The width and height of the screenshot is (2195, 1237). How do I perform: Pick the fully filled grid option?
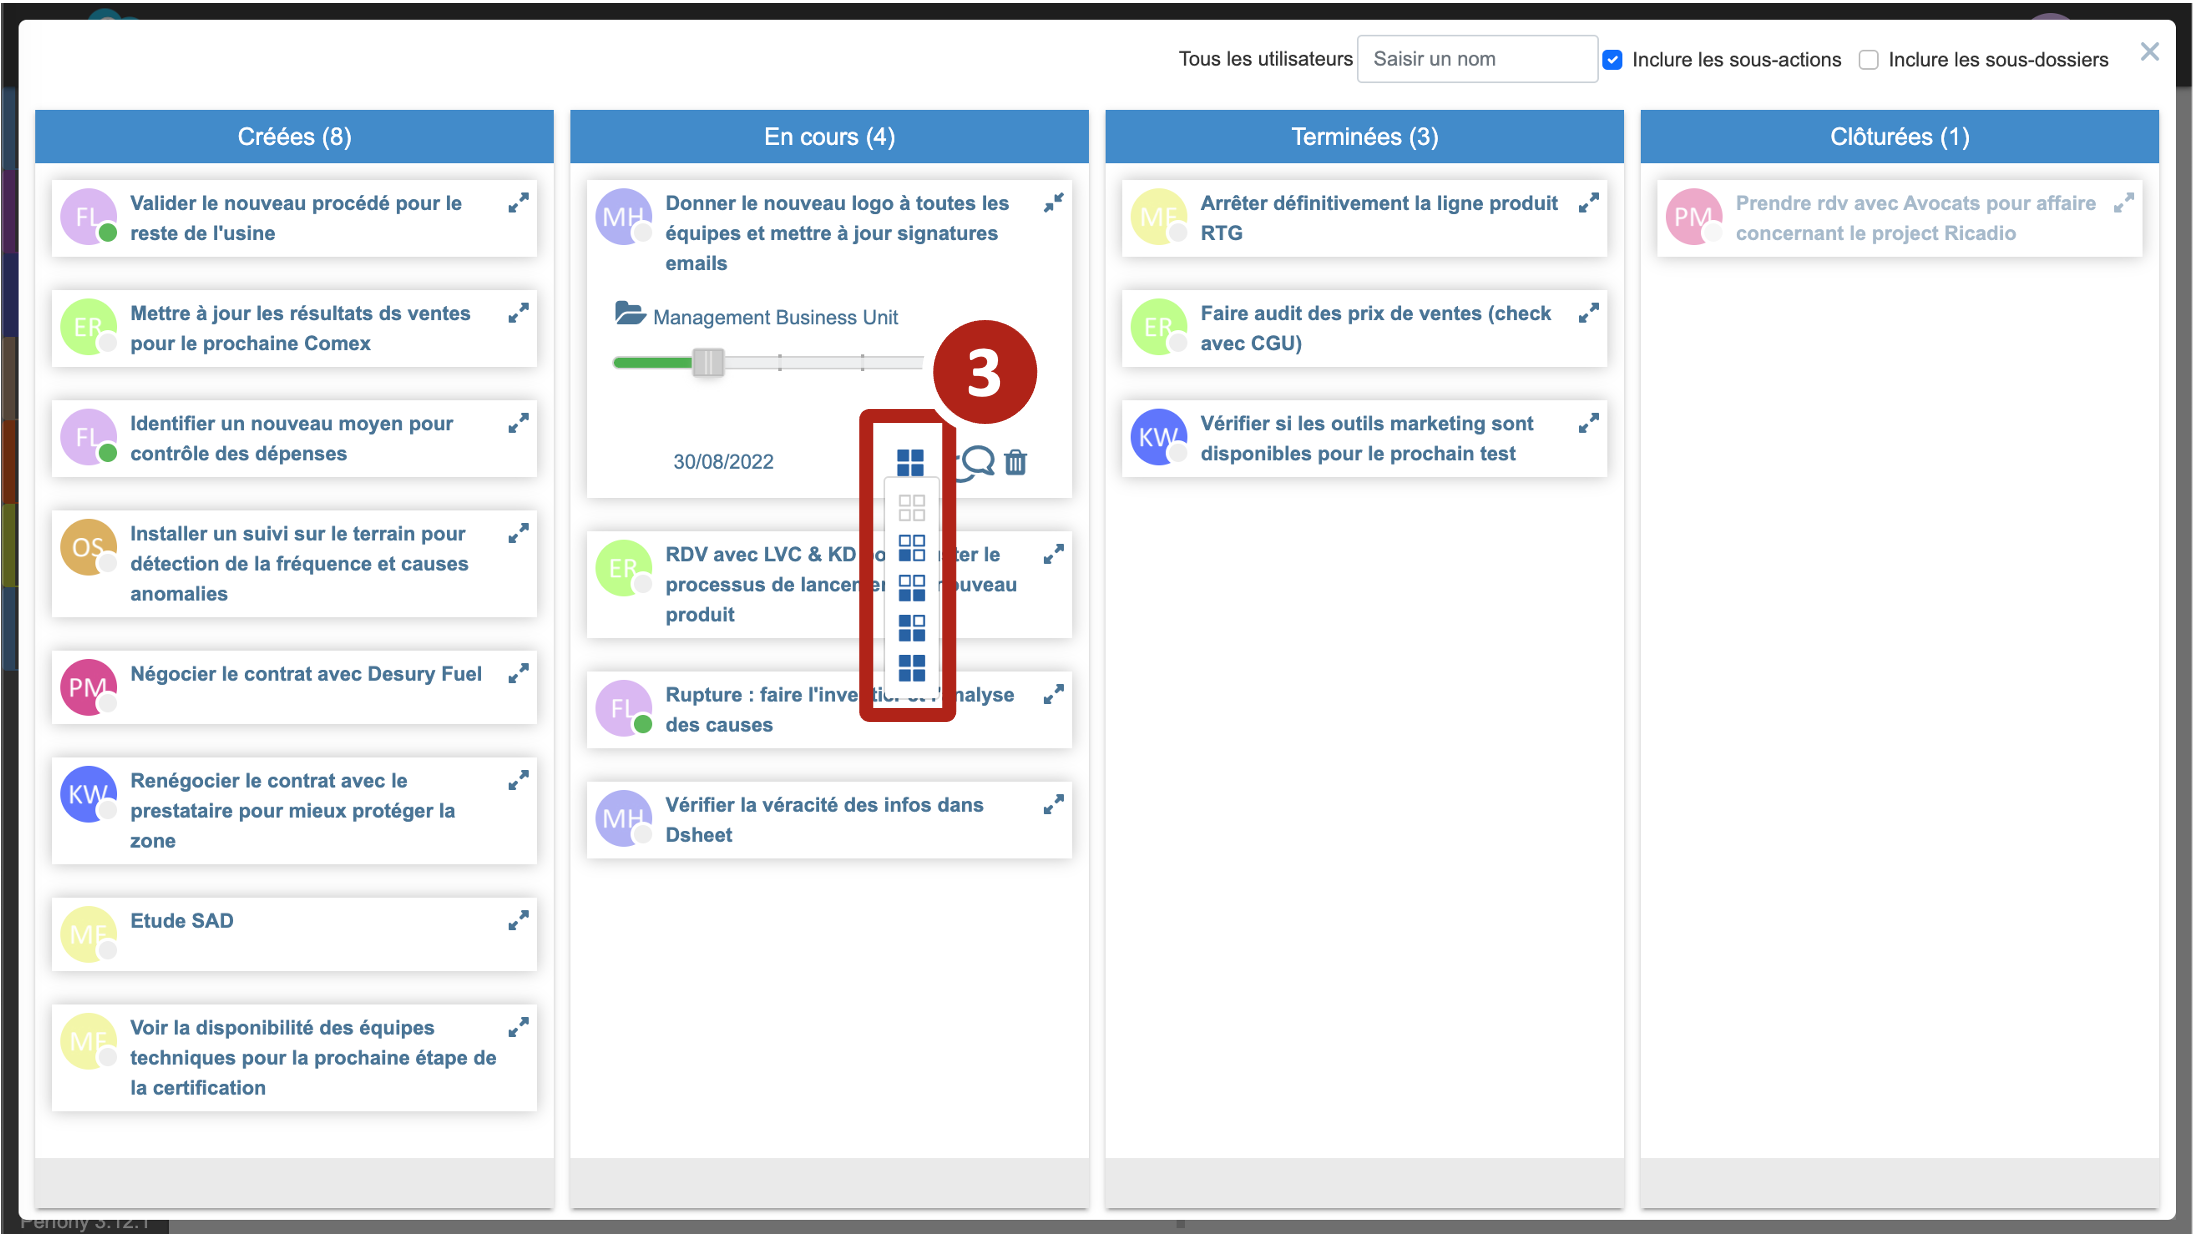[911, 668]
